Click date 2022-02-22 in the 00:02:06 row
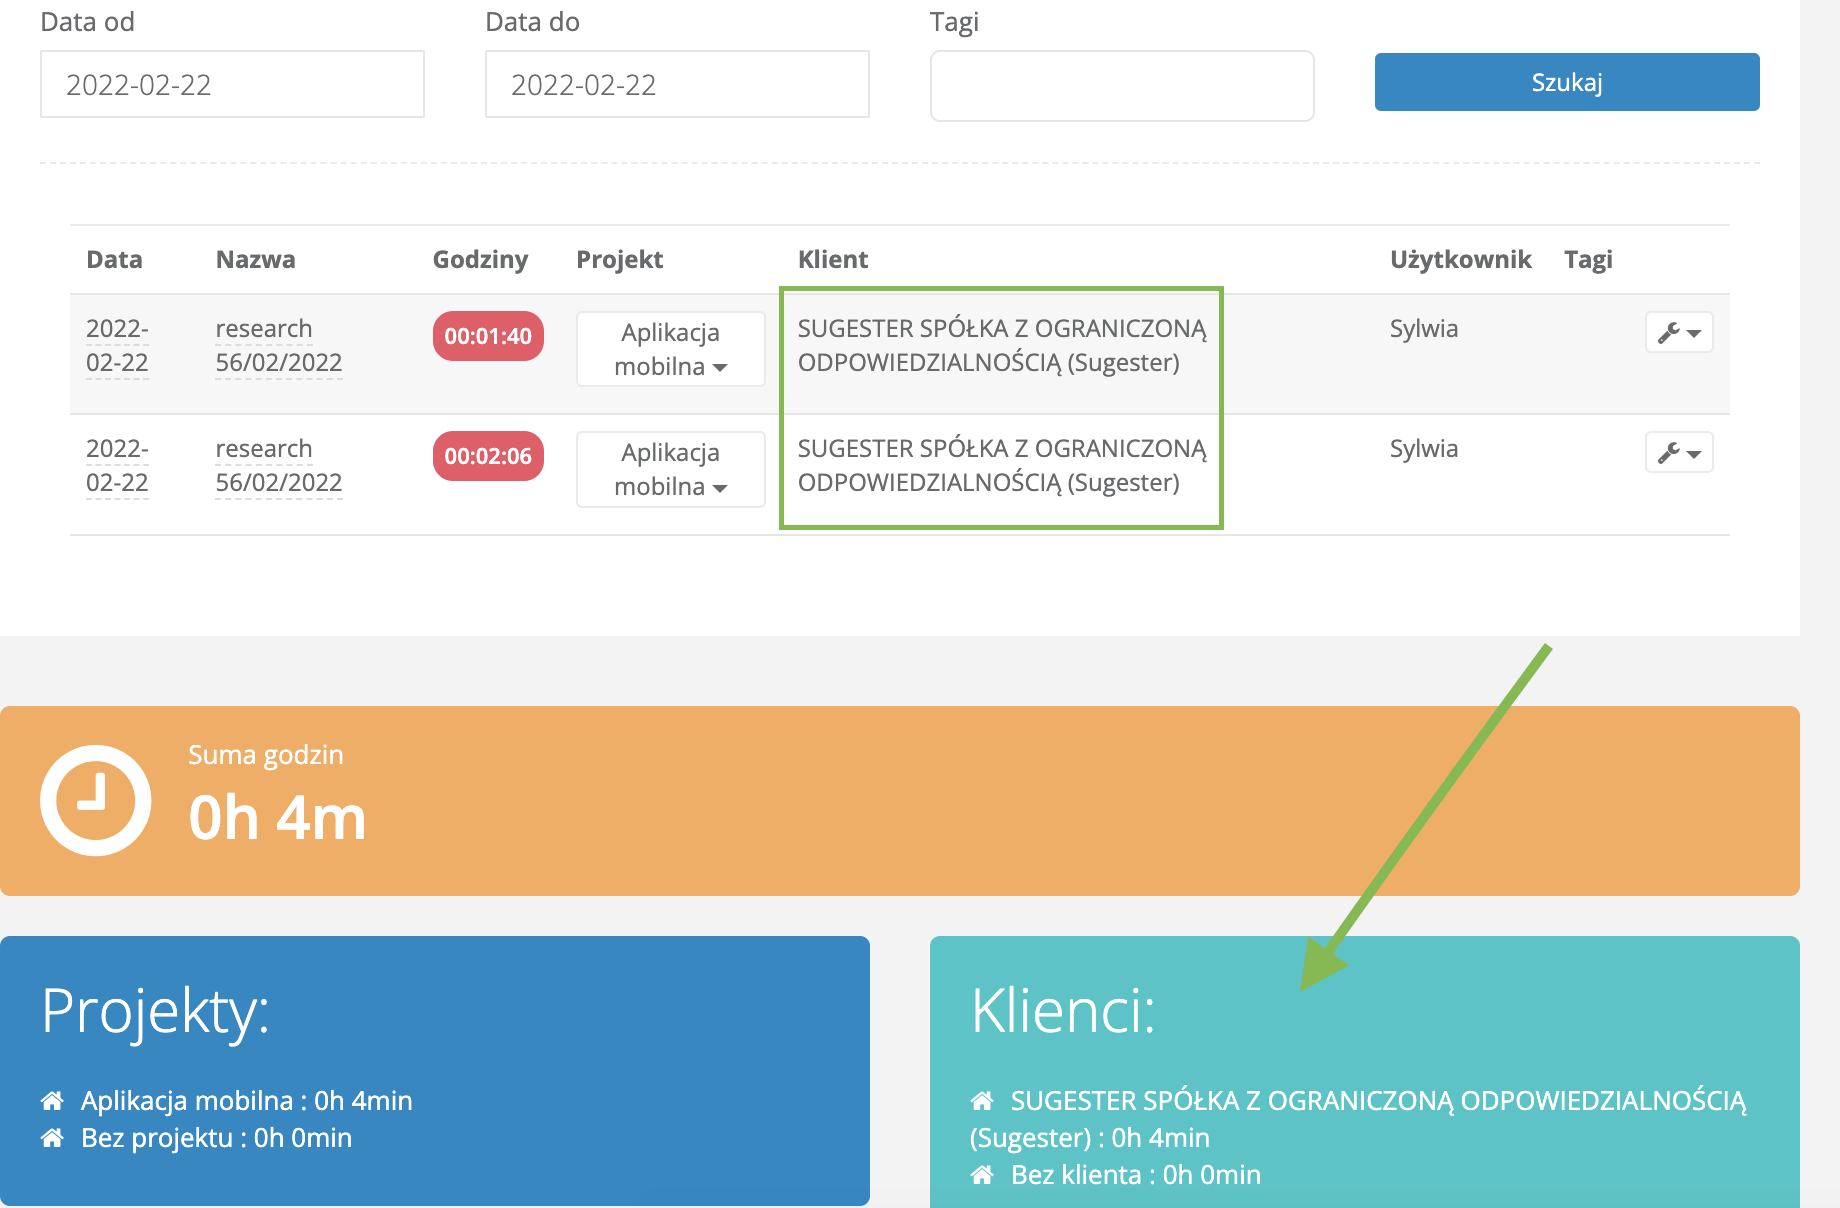The height and width of the screenshot is (1208, 1840). coord(117,465)
